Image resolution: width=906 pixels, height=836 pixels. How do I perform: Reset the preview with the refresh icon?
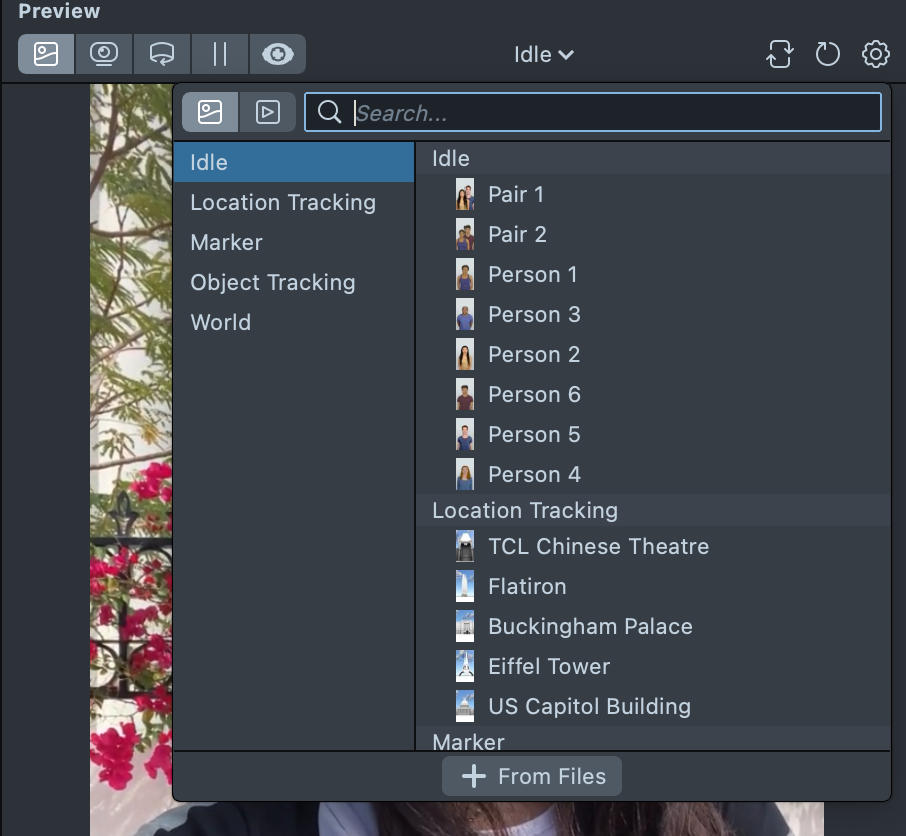tap(828, 54)
